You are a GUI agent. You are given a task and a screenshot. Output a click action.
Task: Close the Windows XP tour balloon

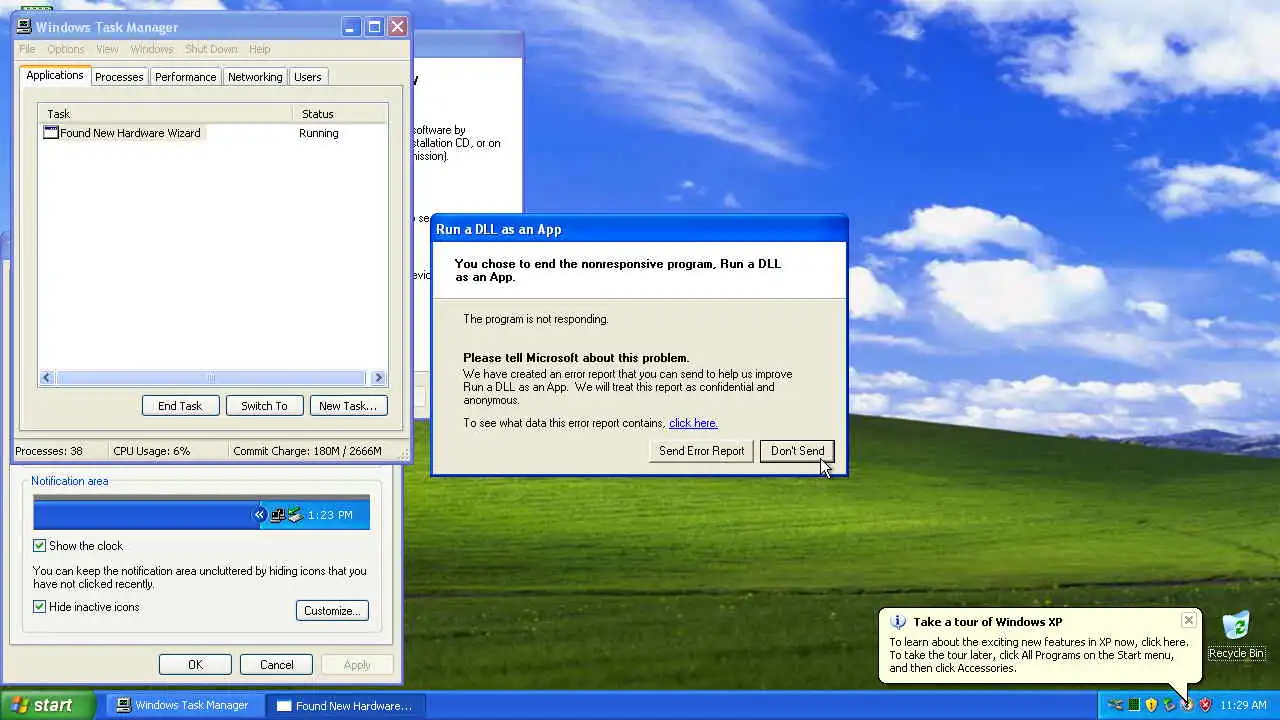point(1188,620)
